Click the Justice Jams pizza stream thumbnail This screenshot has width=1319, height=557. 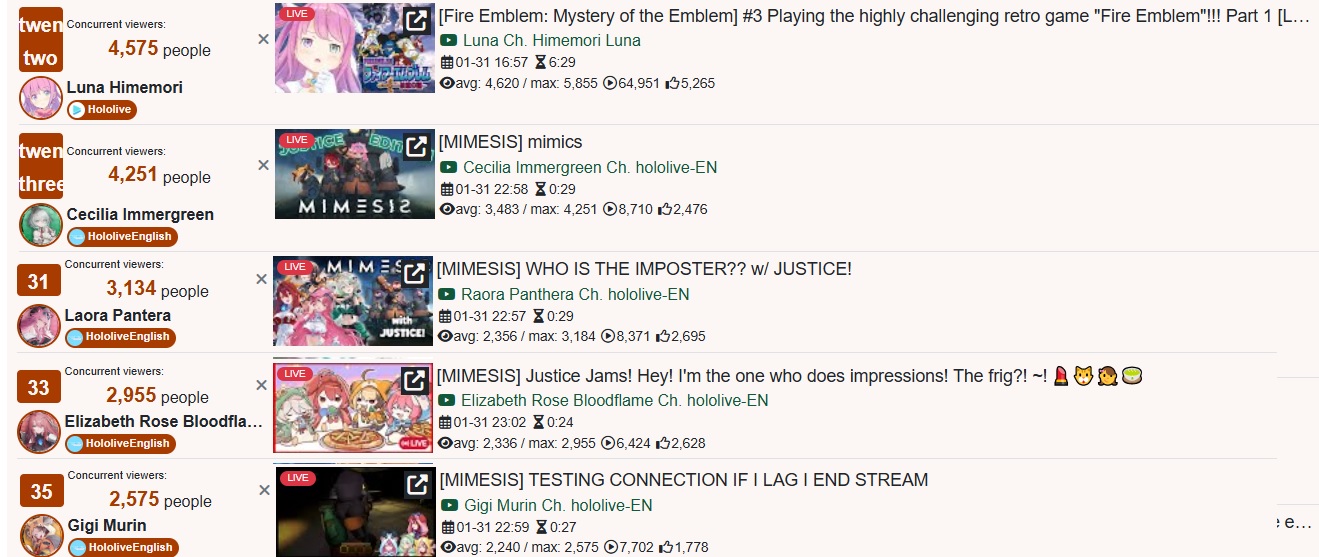353,408
